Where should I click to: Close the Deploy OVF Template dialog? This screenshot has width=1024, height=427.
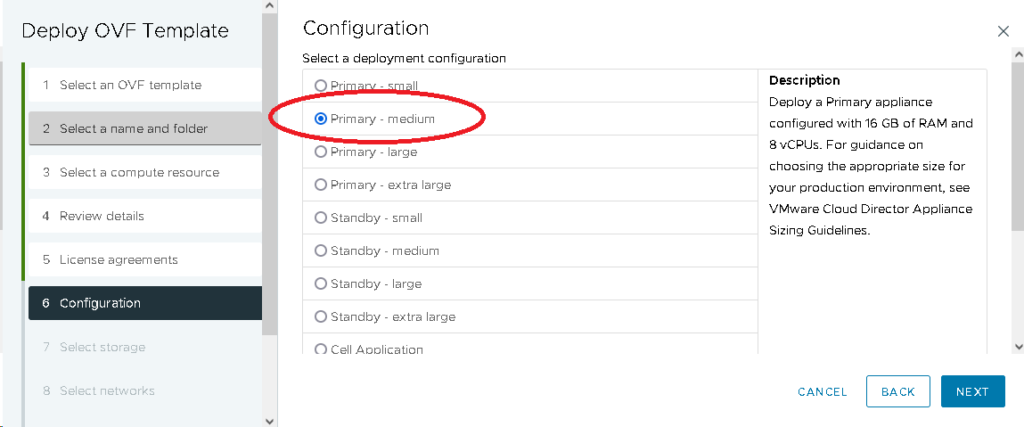(x=1003, y=32)
